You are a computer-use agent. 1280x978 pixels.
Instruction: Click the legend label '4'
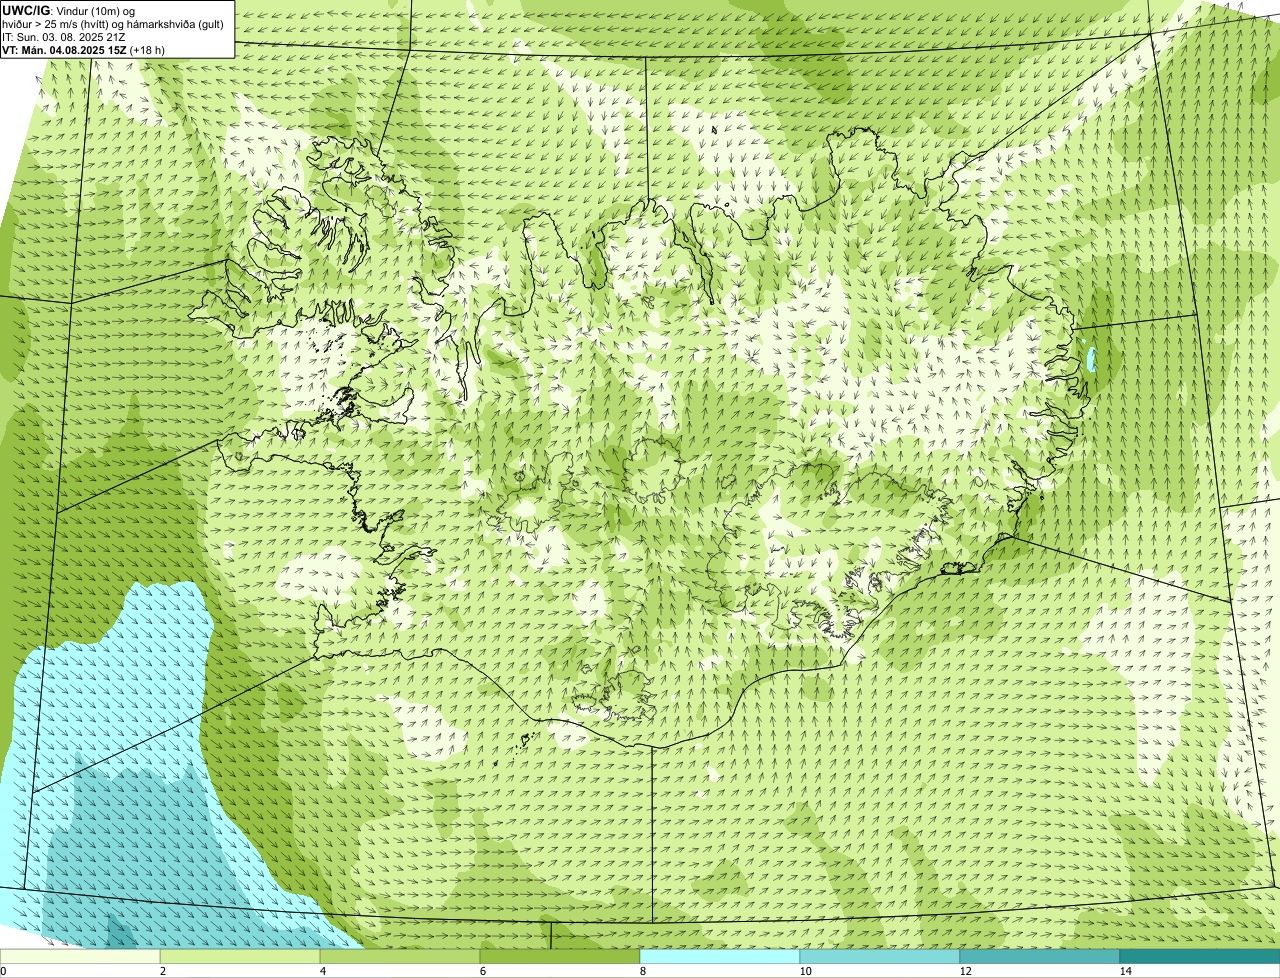tap(322, 971)
